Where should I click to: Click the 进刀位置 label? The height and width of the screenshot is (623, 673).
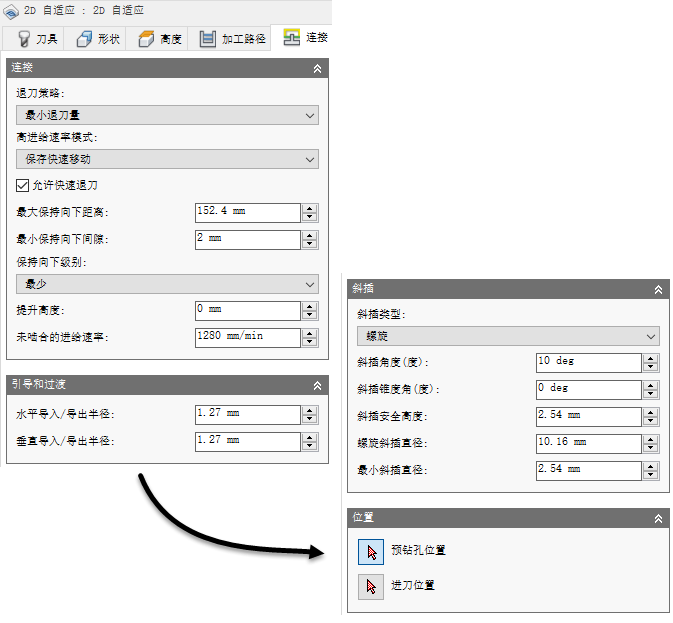[x=412, y=586]
